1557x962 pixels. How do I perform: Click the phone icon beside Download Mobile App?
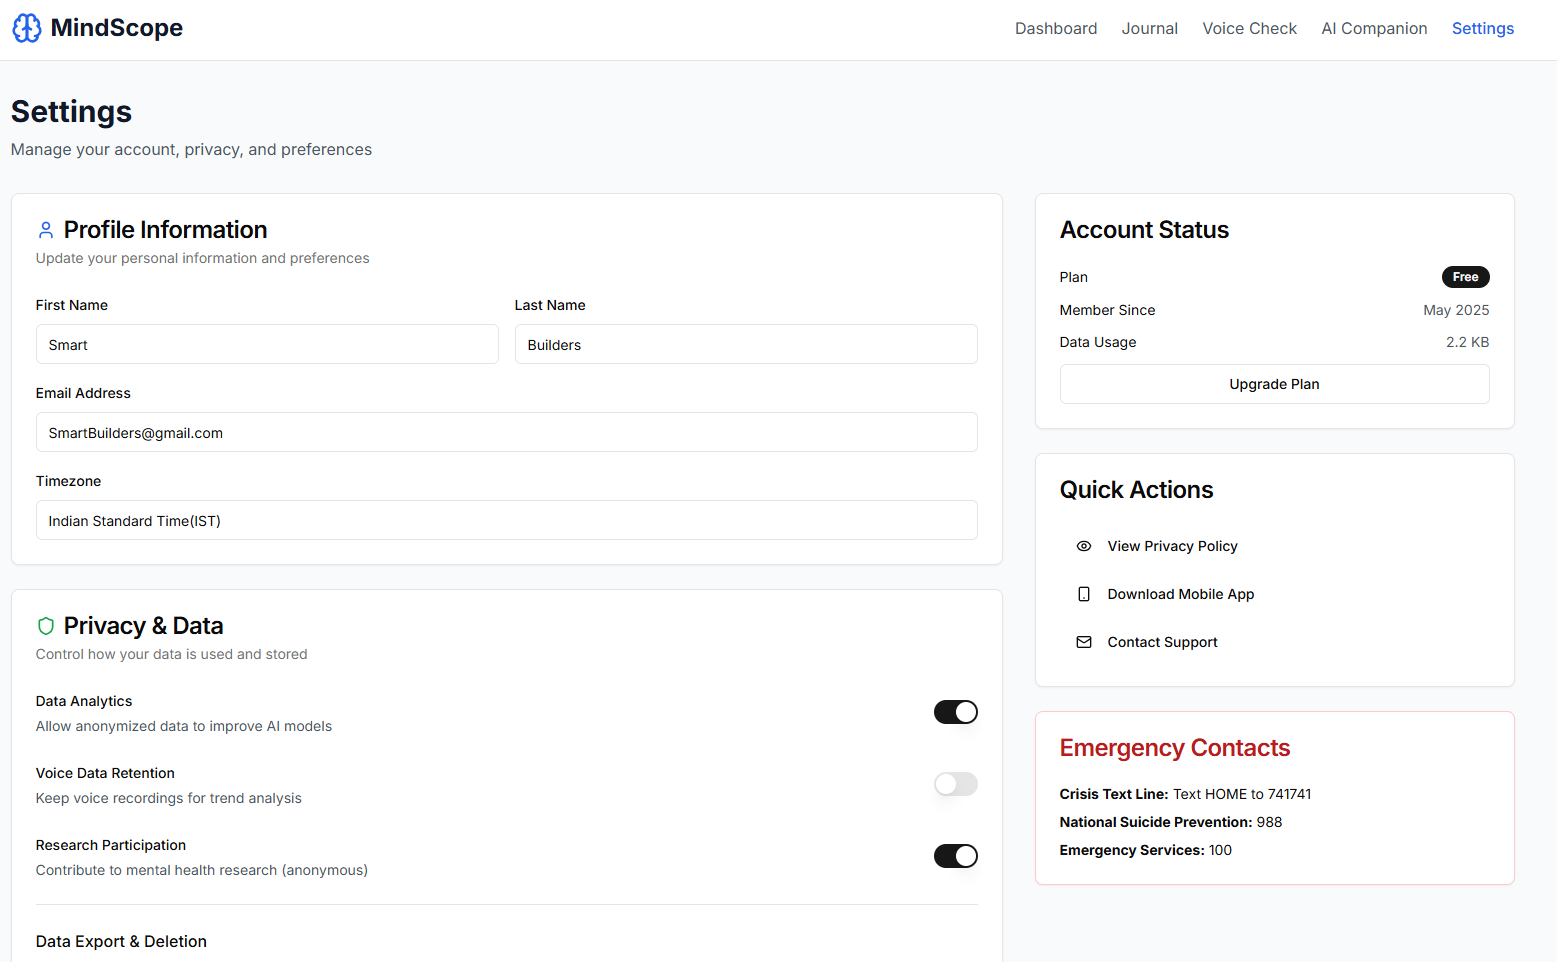(1084, 594)
